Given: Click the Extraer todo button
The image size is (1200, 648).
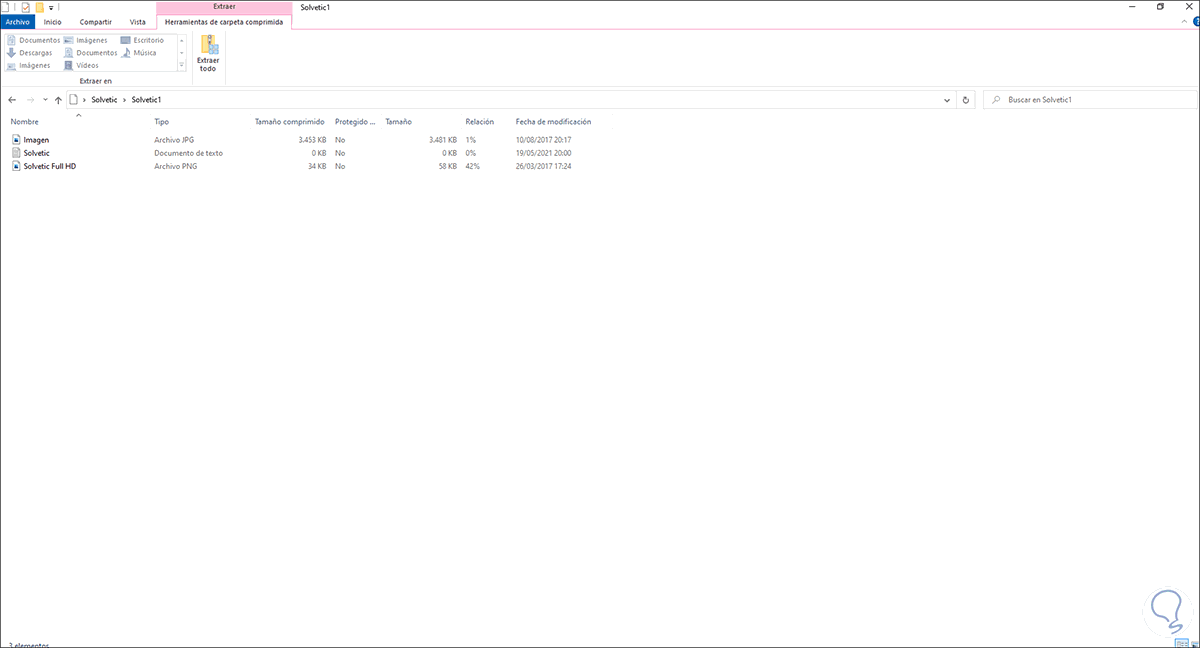Looking at the screenshot, I should tap(208, 54).
